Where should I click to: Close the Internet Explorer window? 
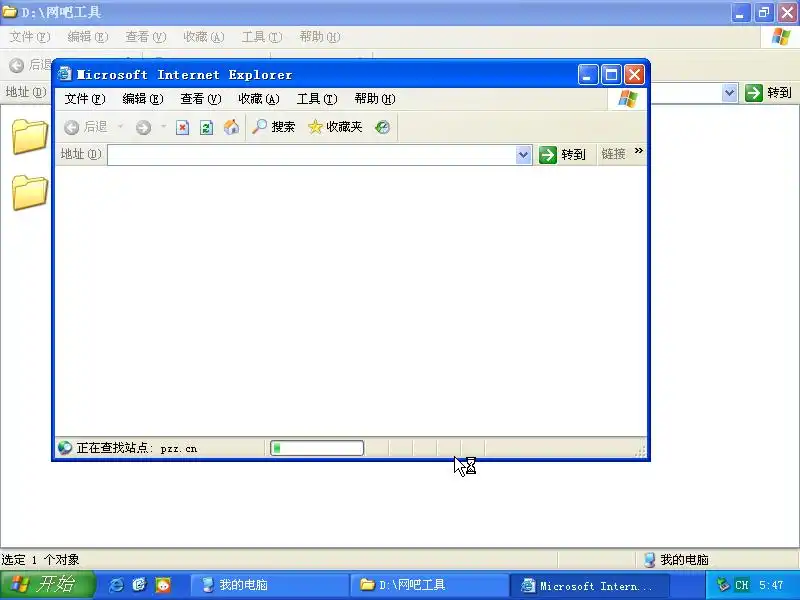click(635, 75)
